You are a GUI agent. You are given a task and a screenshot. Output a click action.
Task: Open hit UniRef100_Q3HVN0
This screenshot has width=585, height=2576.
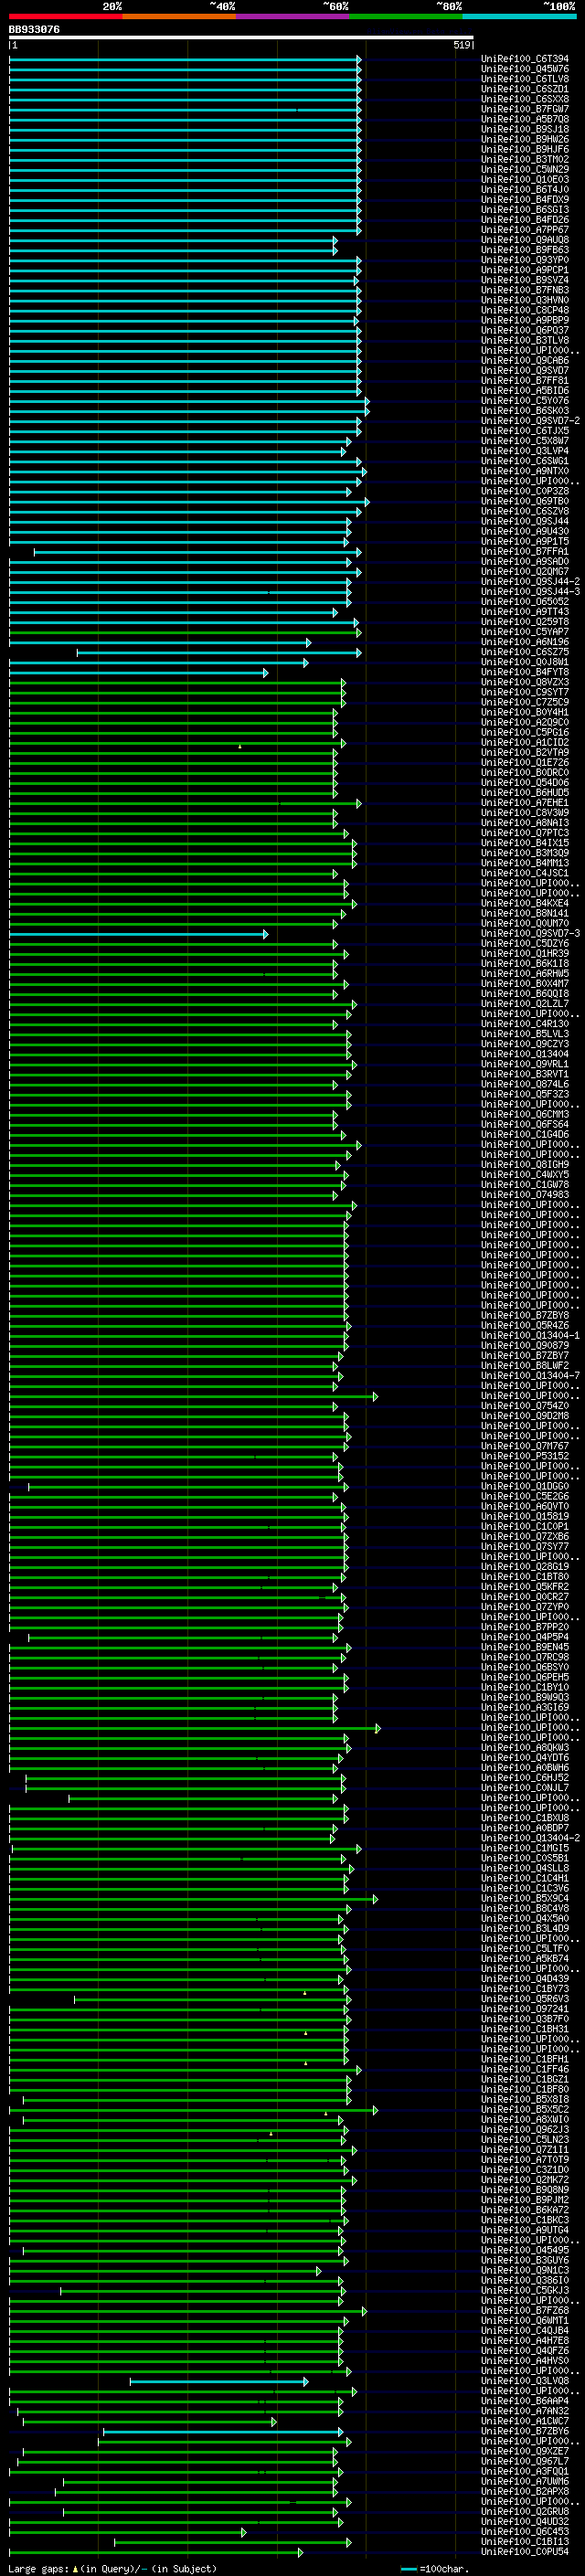click(x=525, y=300)
